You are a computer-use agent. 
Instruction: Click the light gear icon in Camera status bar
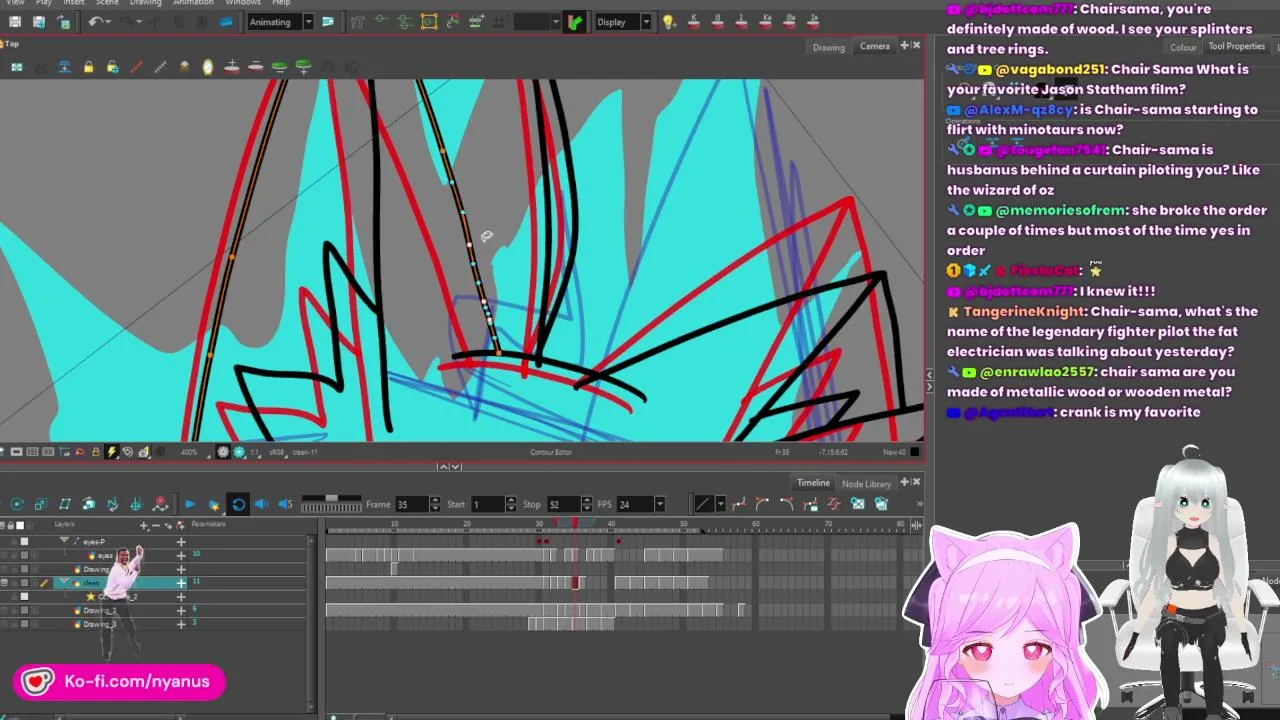(x=223, y=452)
